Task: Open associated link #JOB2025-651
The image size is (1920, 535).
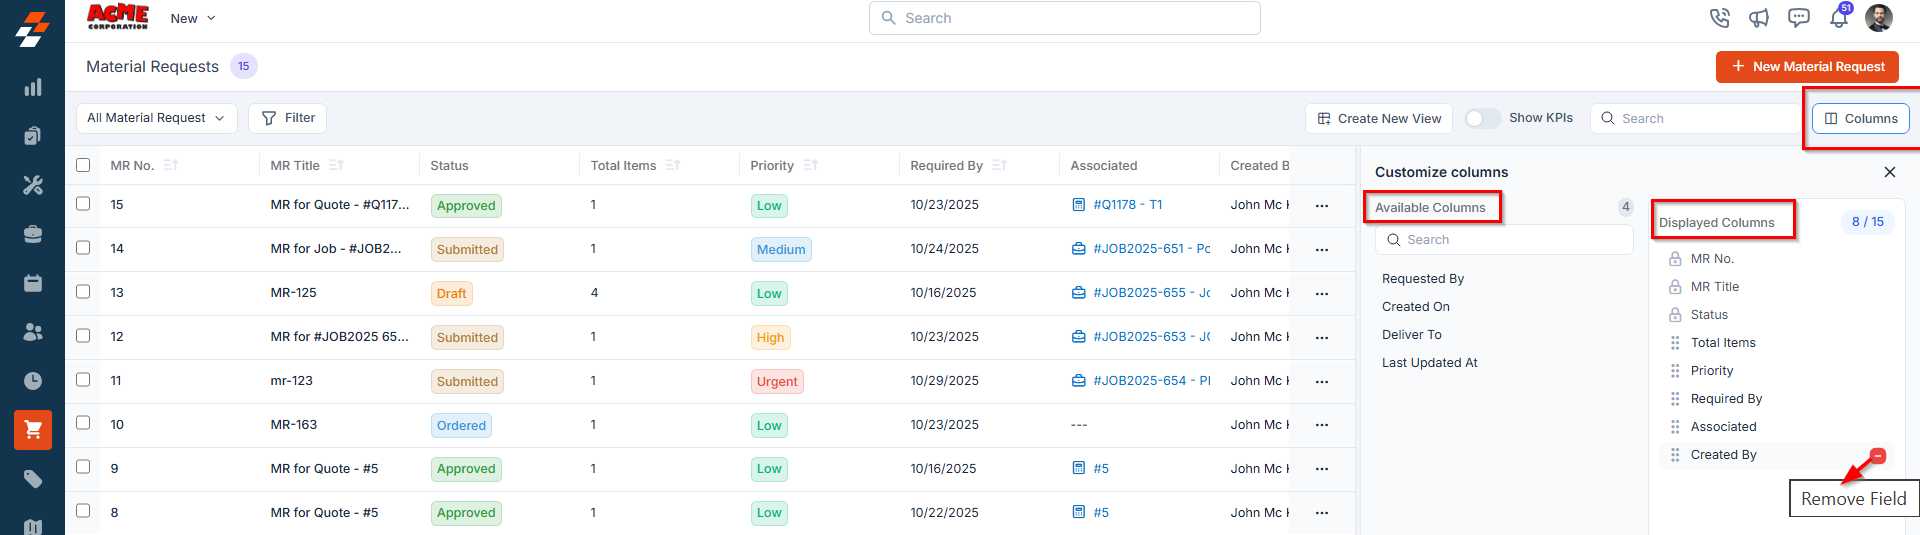Action: [1151, 249]
